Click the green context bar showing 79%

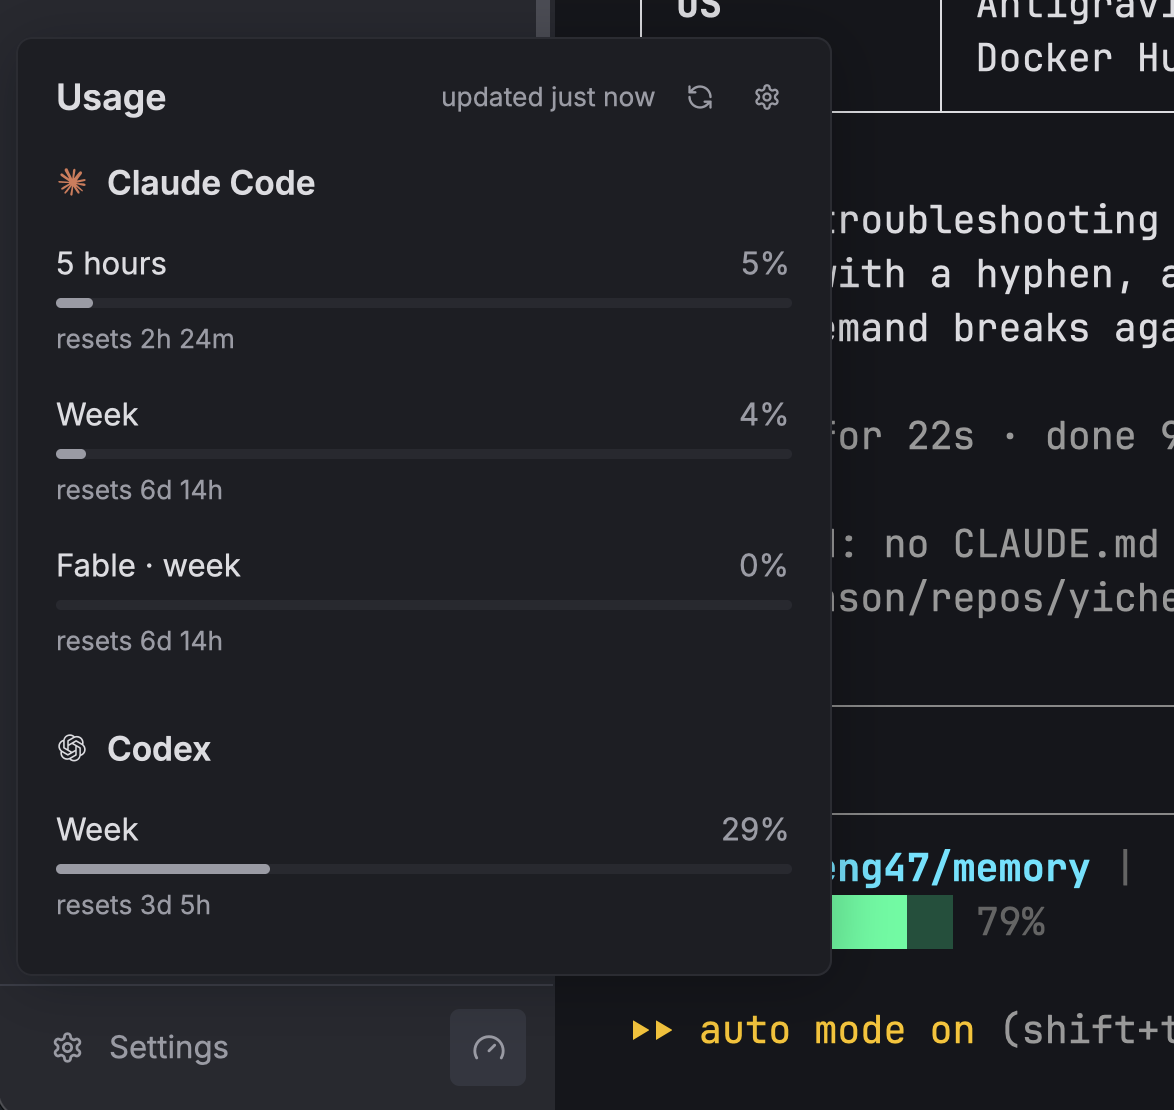pos(892,921)
